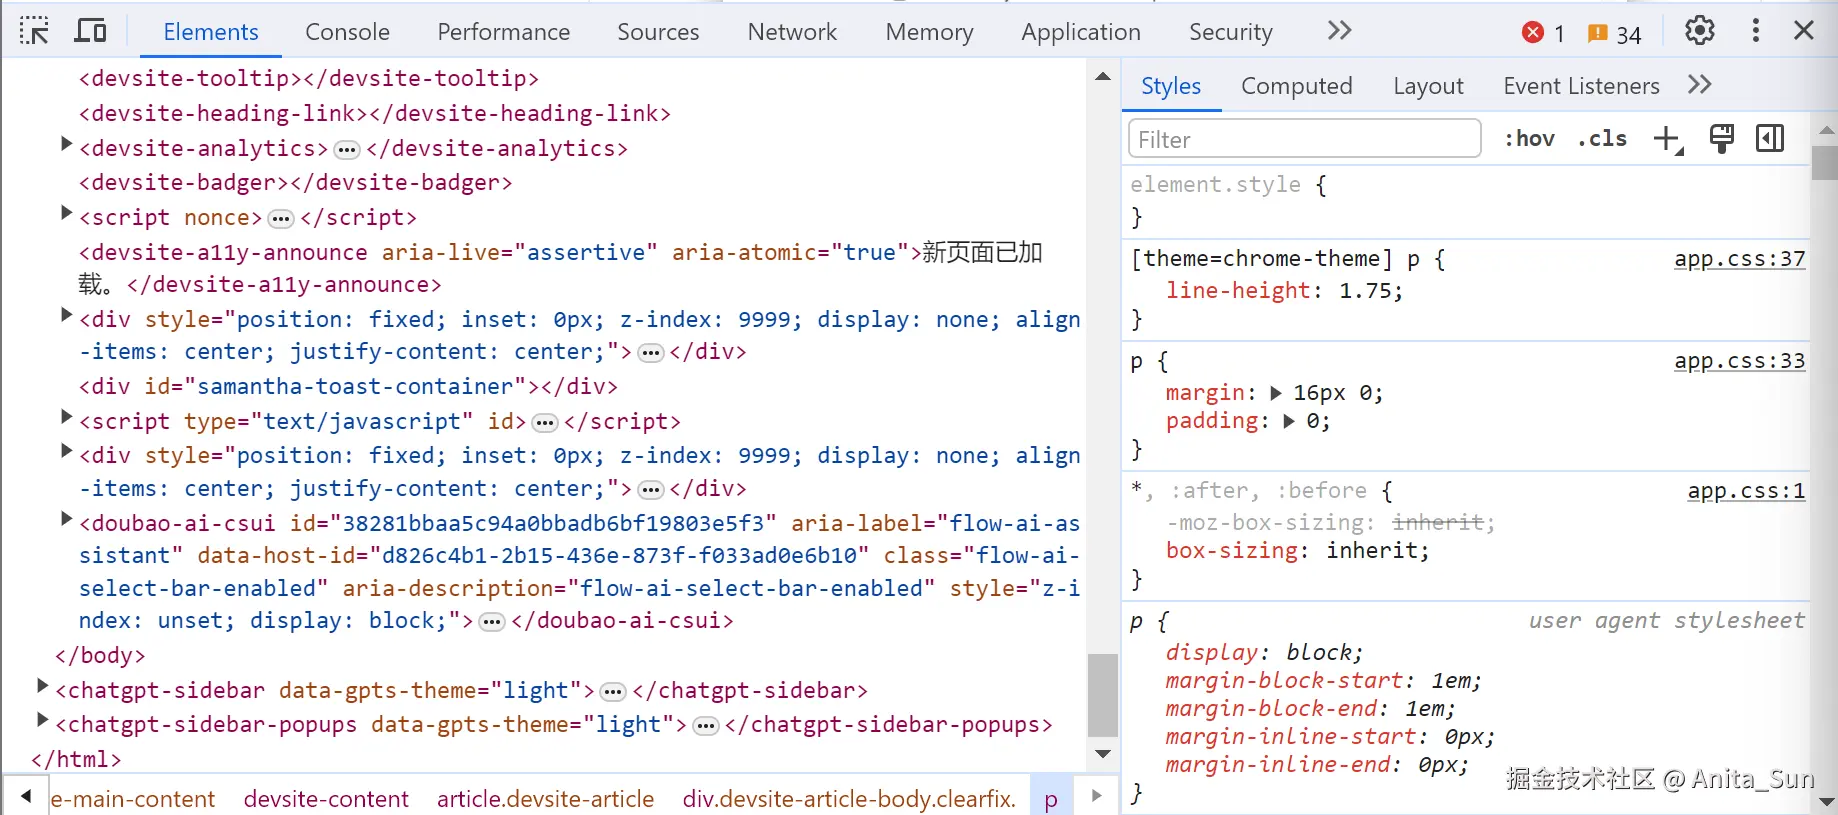
Task: Expand the second position fixed div node
Action: [66, 452]
